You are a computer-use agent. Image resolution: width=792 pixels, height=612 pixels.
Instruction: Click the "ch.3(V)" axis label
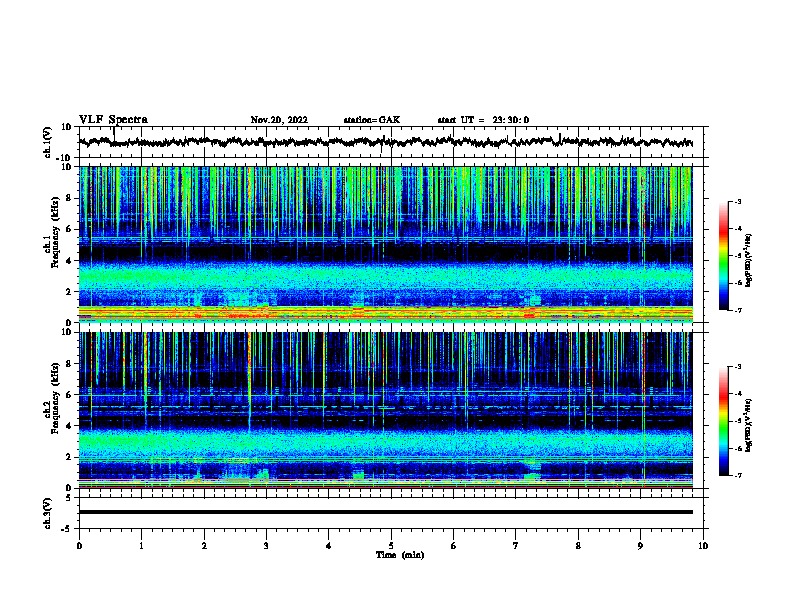(48, 513)
